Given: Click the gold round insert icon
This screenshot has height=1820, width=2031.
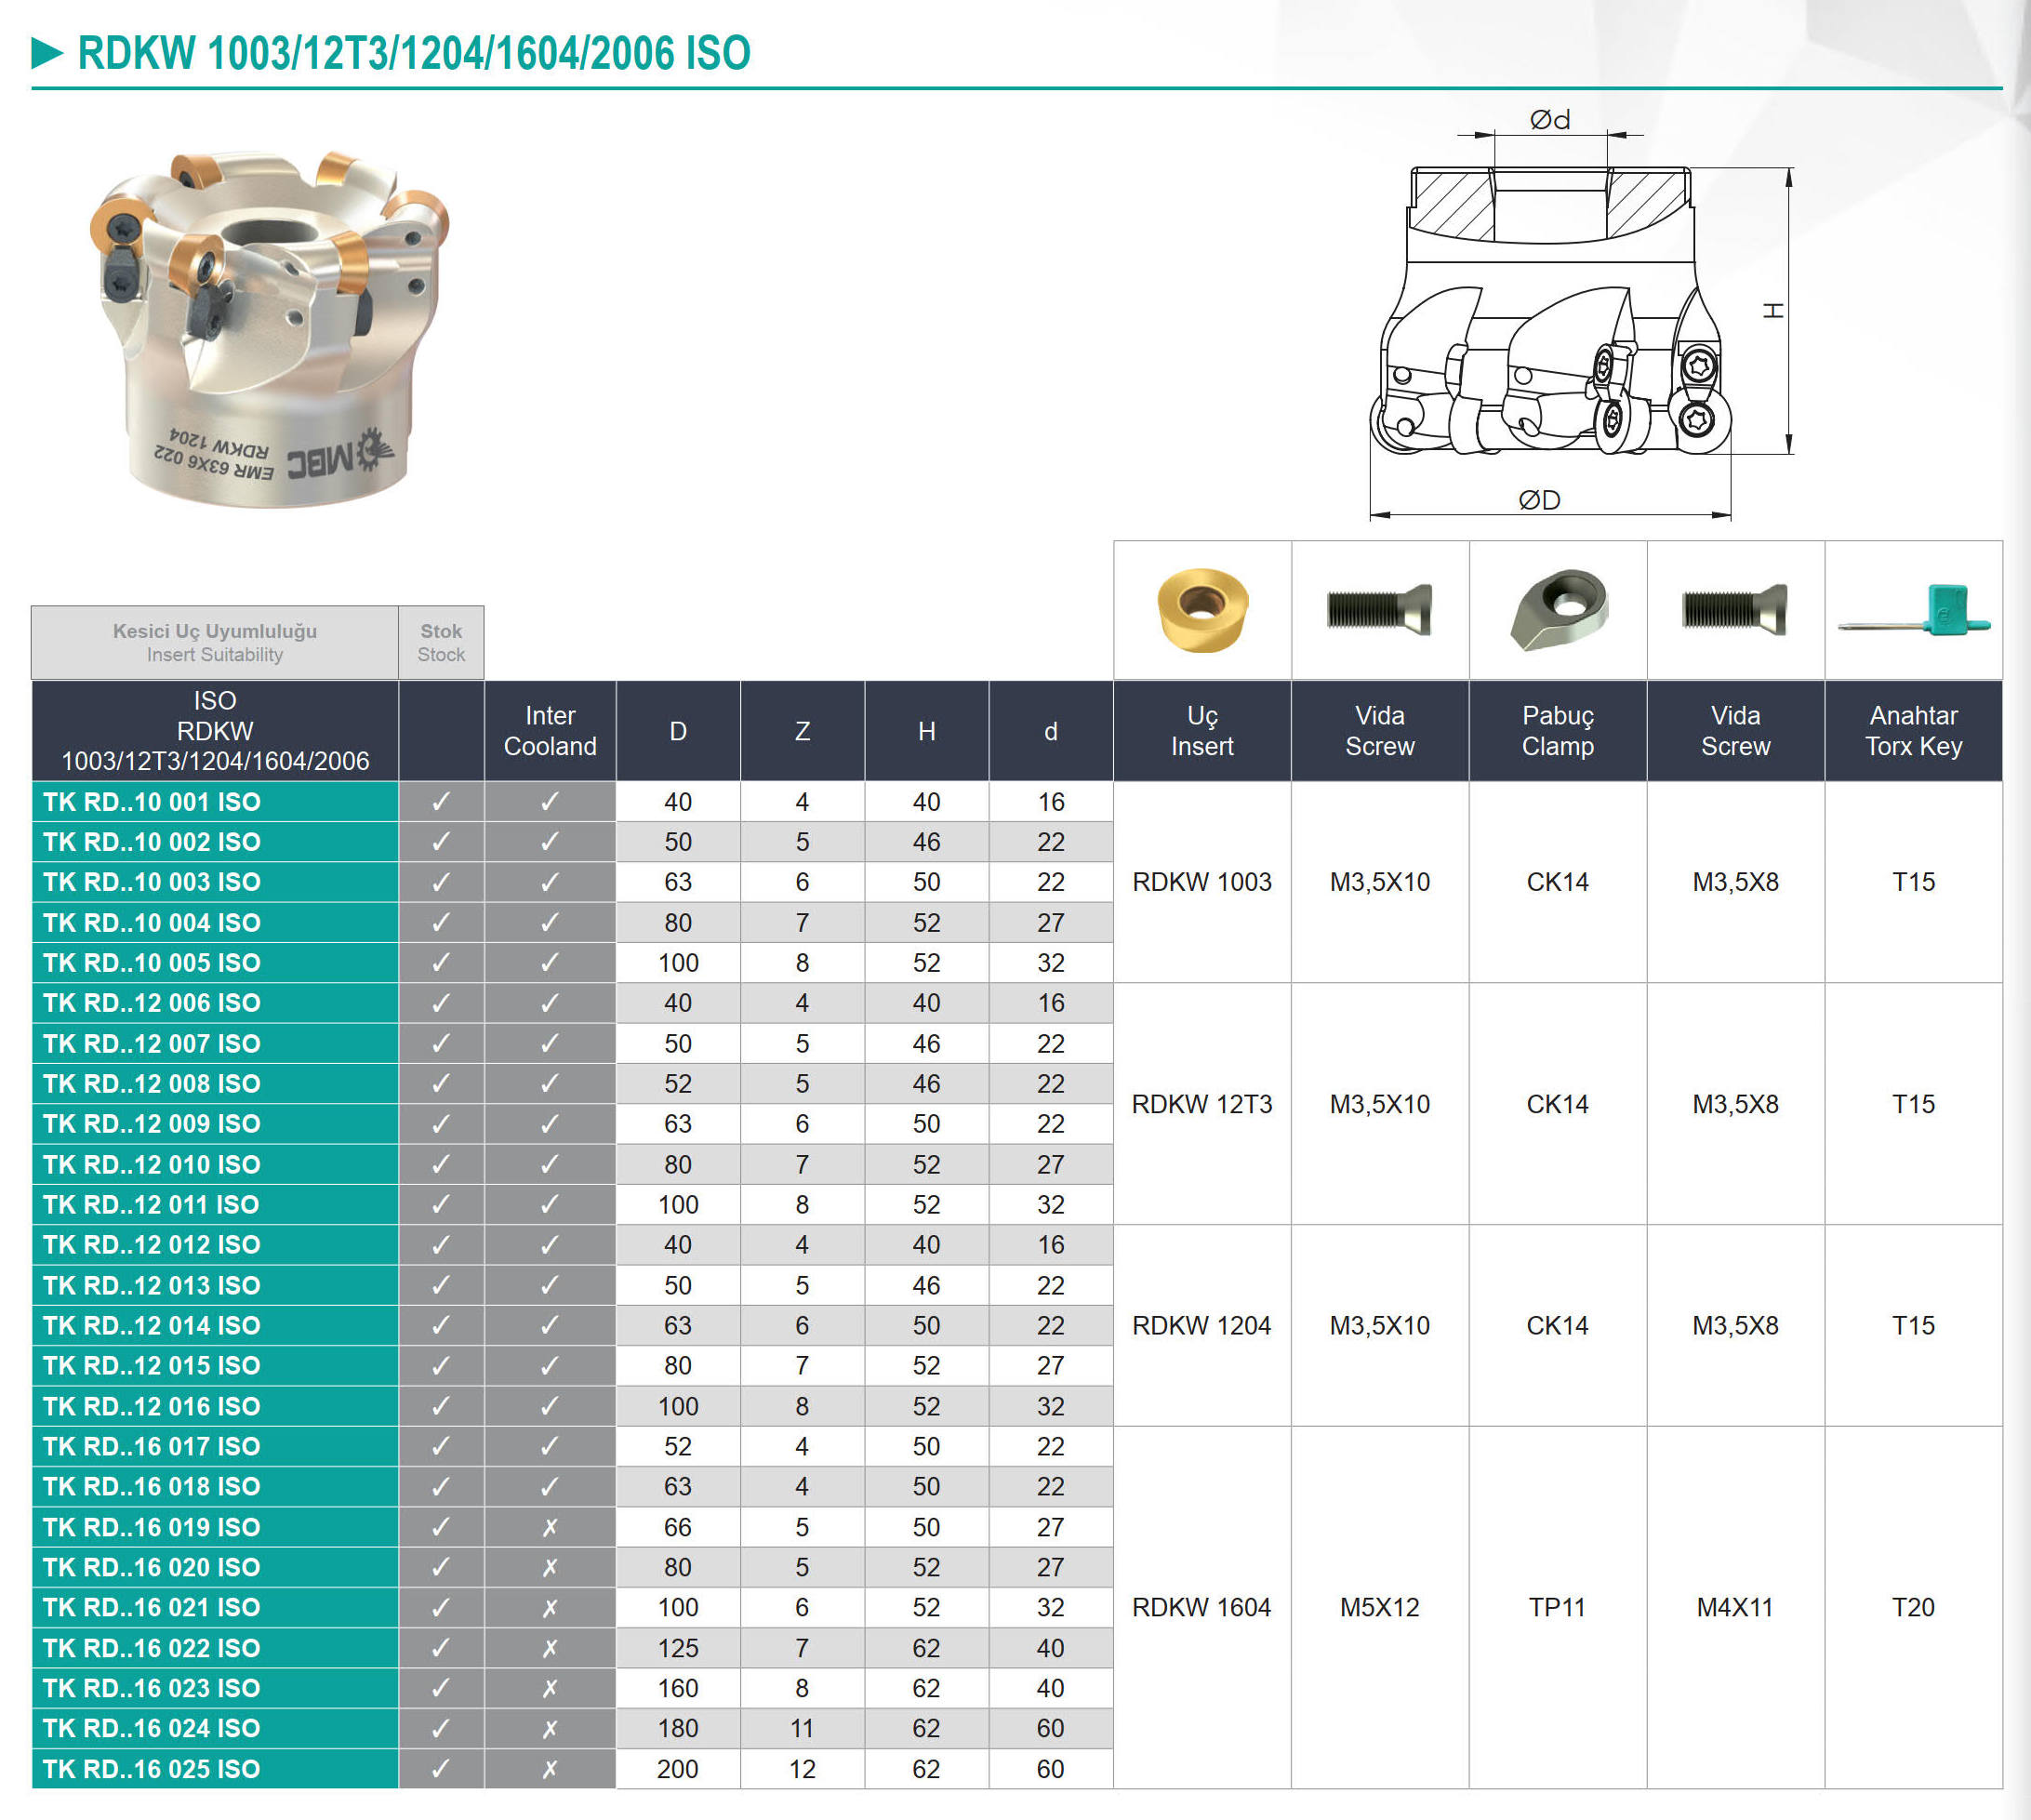Looking at the screenshot, I should click(x=1202, y=609).
